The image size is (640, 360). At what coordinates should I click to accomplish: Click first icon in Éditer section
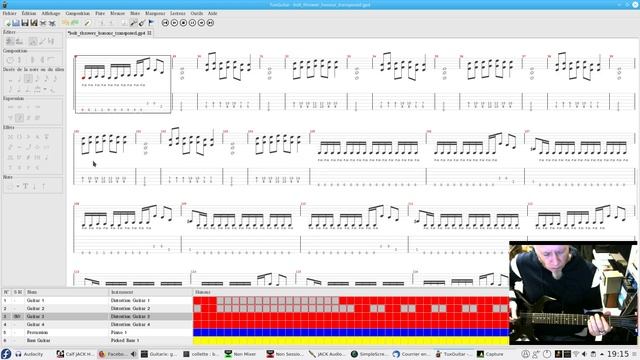click(x=10, y=41)
